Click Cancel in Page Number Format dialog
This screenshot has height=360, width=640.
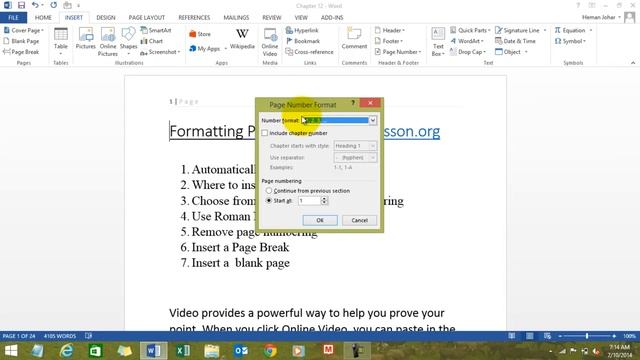360,220
